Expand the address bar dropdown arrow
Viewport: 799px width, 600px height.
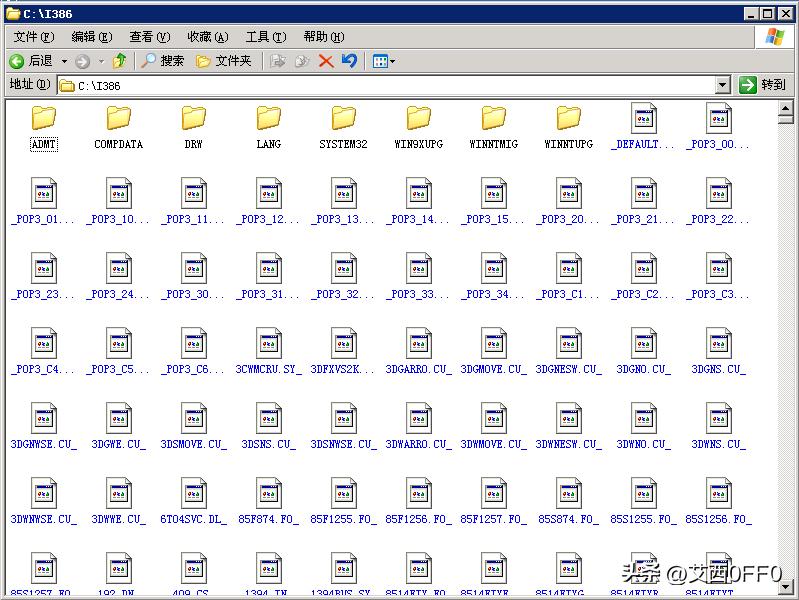click(723, 86)
